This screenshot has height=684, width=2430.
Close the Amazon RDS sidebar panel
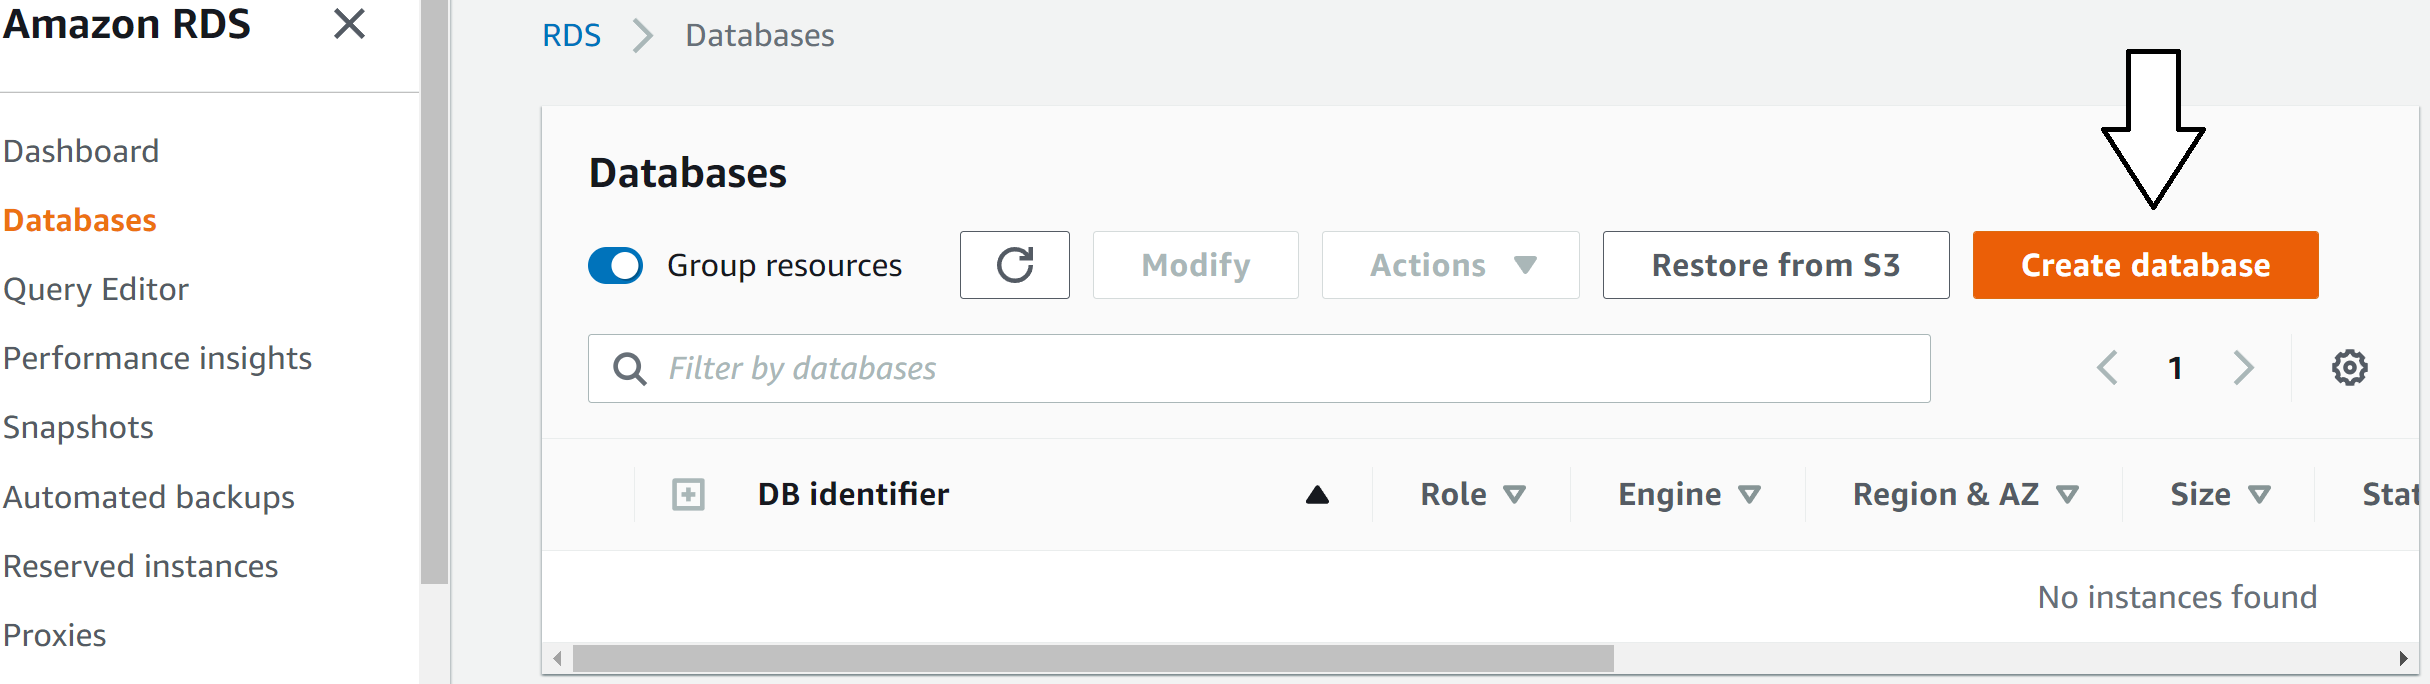pyautogui.click(x=349, y=23)
